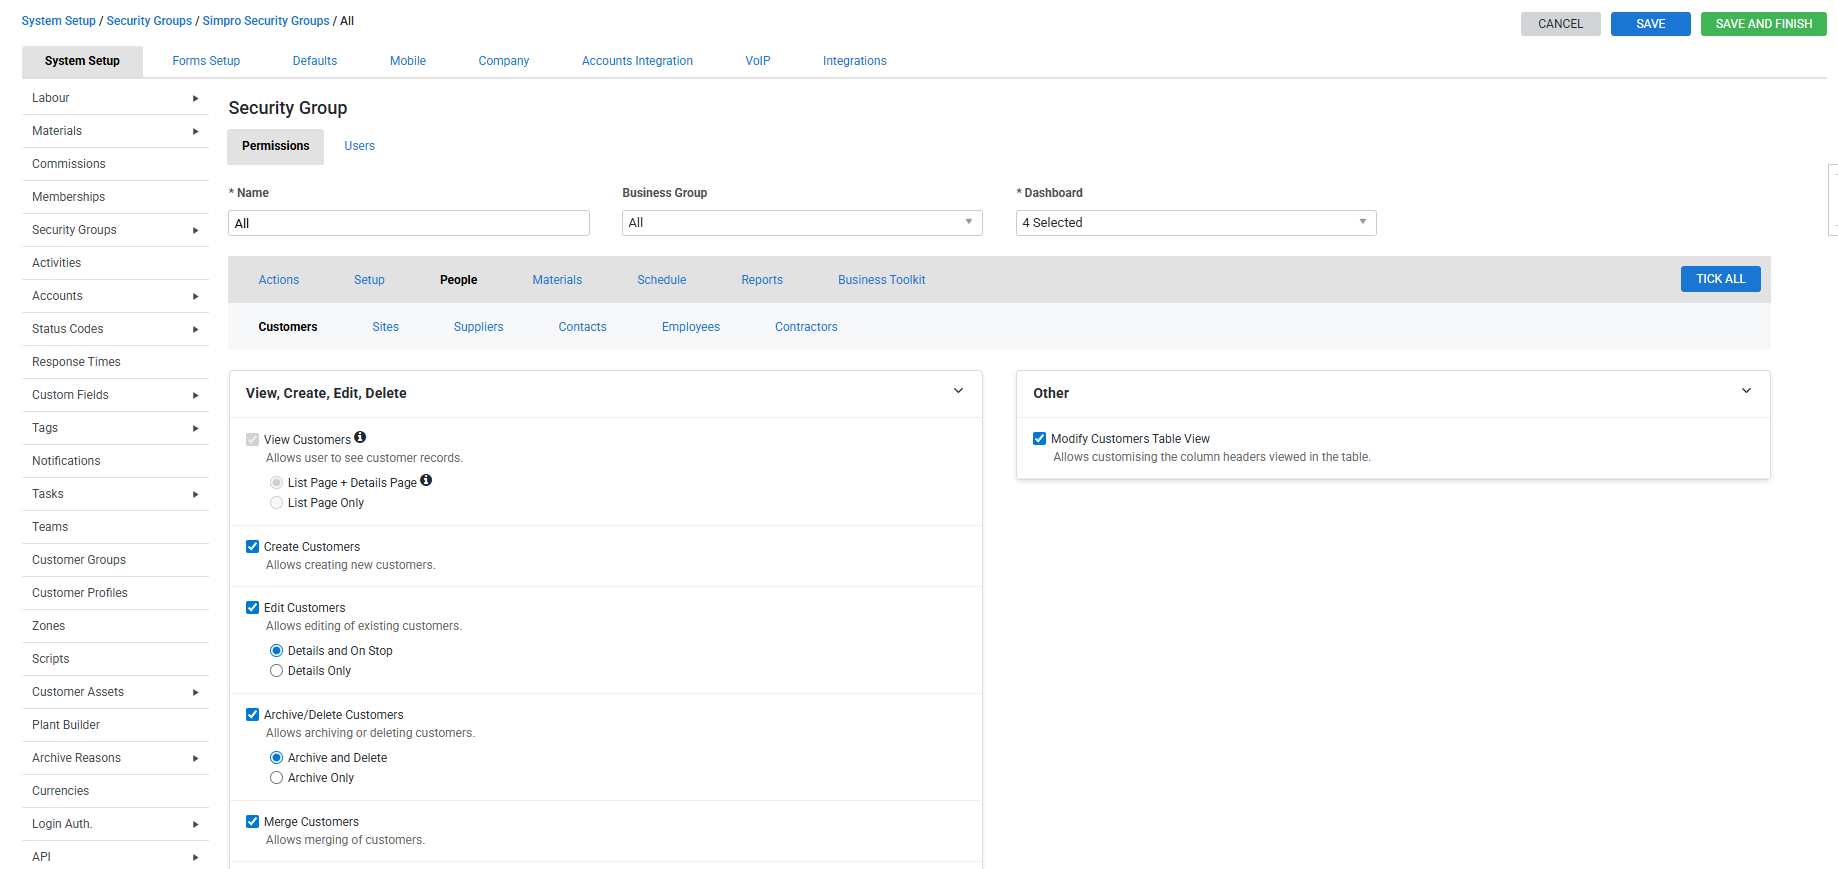This screenshot has height=869, width=1838.
Task: Click info icon next to View Customers
Action: click(360, 437)
